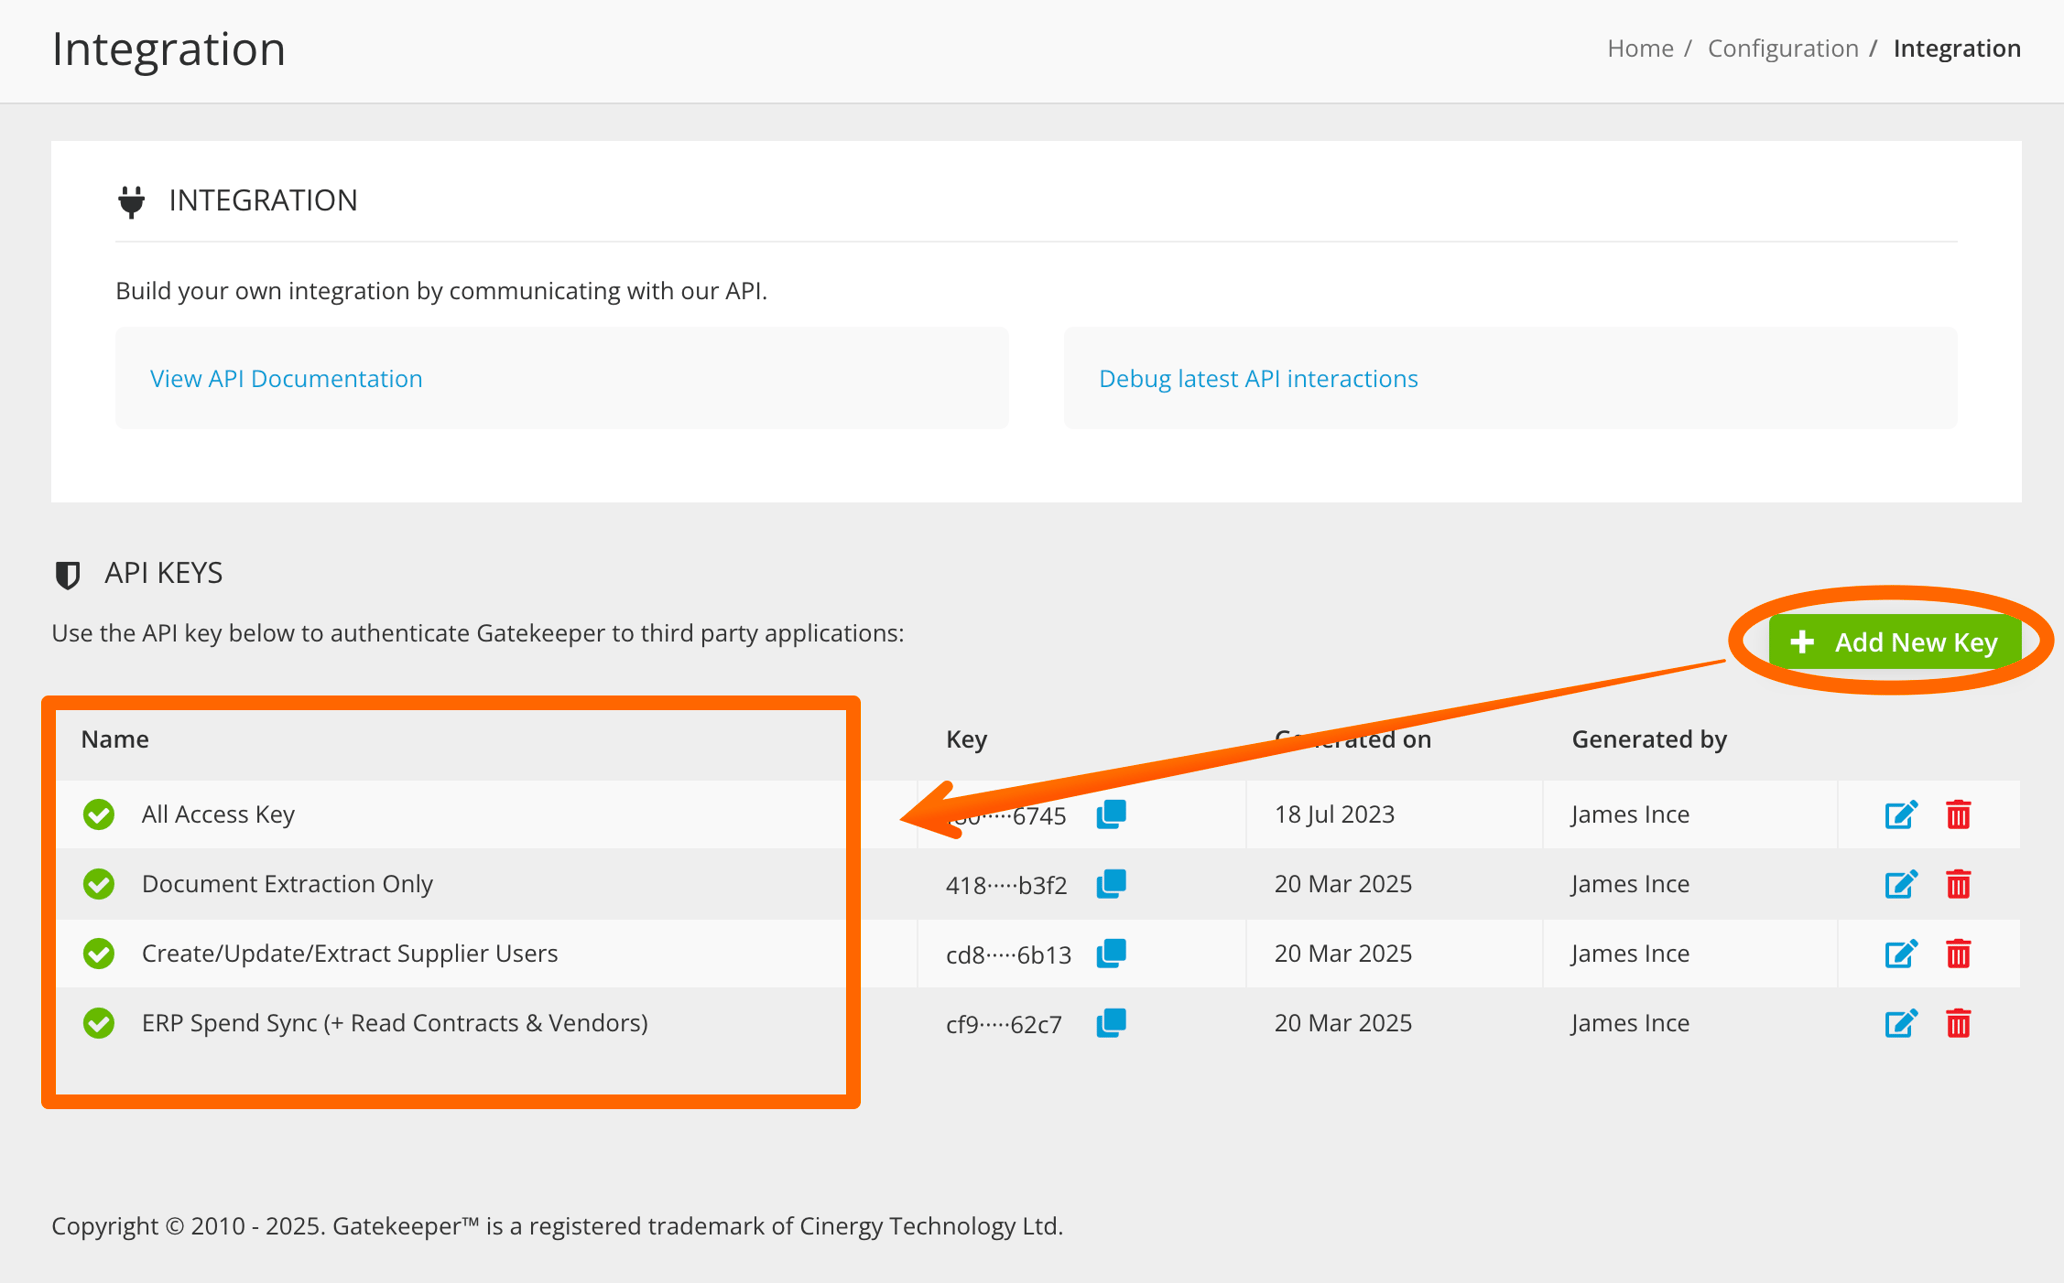Click the ERP Spend Sync status checkmark
Image resolution: width=2064 pixels, height=1283 pixels.
click(99, 1023)
